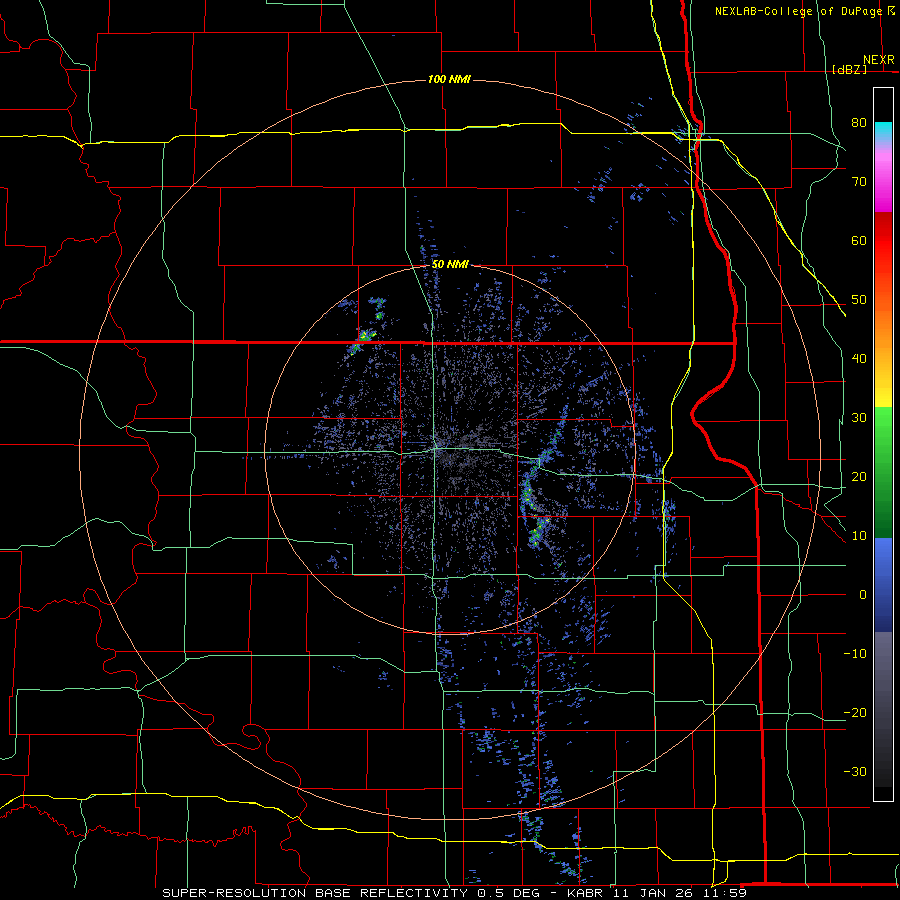Click the blue band of the color bar
900x900 pixels.
pyautogui.click(x=883, y=585)
